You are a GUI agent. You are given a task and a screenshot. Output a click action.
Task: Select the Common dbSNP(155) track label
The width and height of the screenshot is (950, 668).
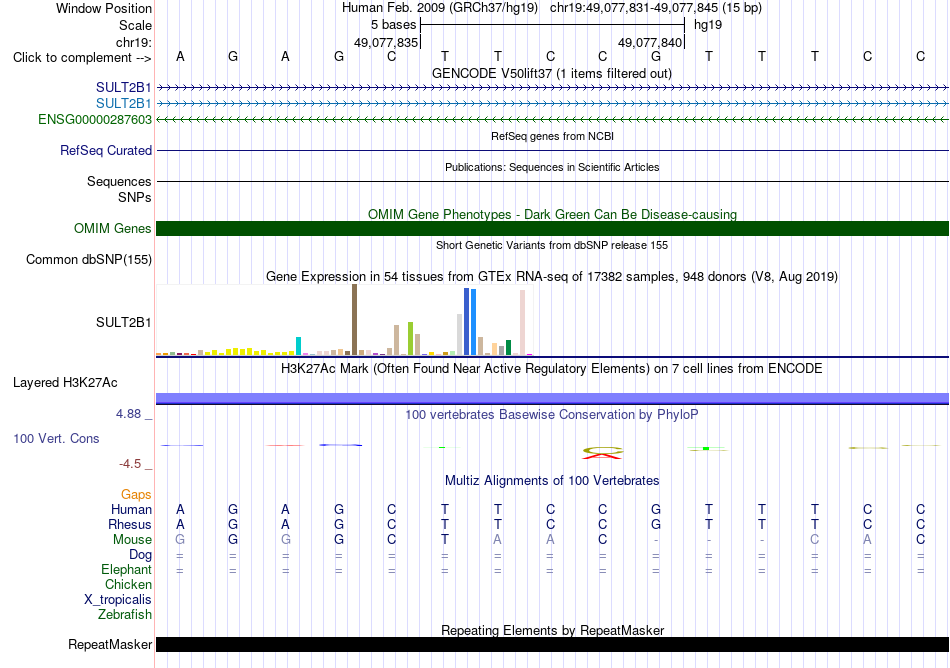[x=88, y=259]
